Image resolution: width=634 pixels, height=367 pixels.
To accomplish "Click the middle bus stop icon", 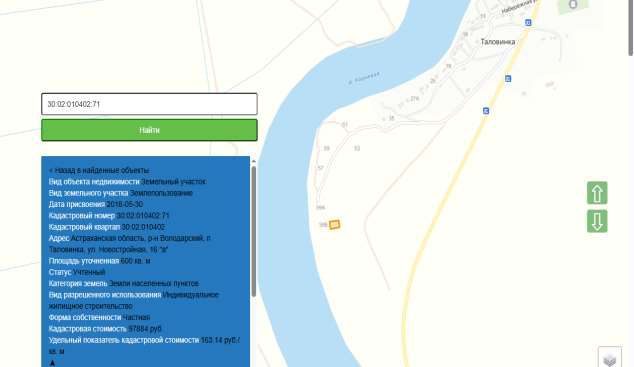I will click(508, 78).
